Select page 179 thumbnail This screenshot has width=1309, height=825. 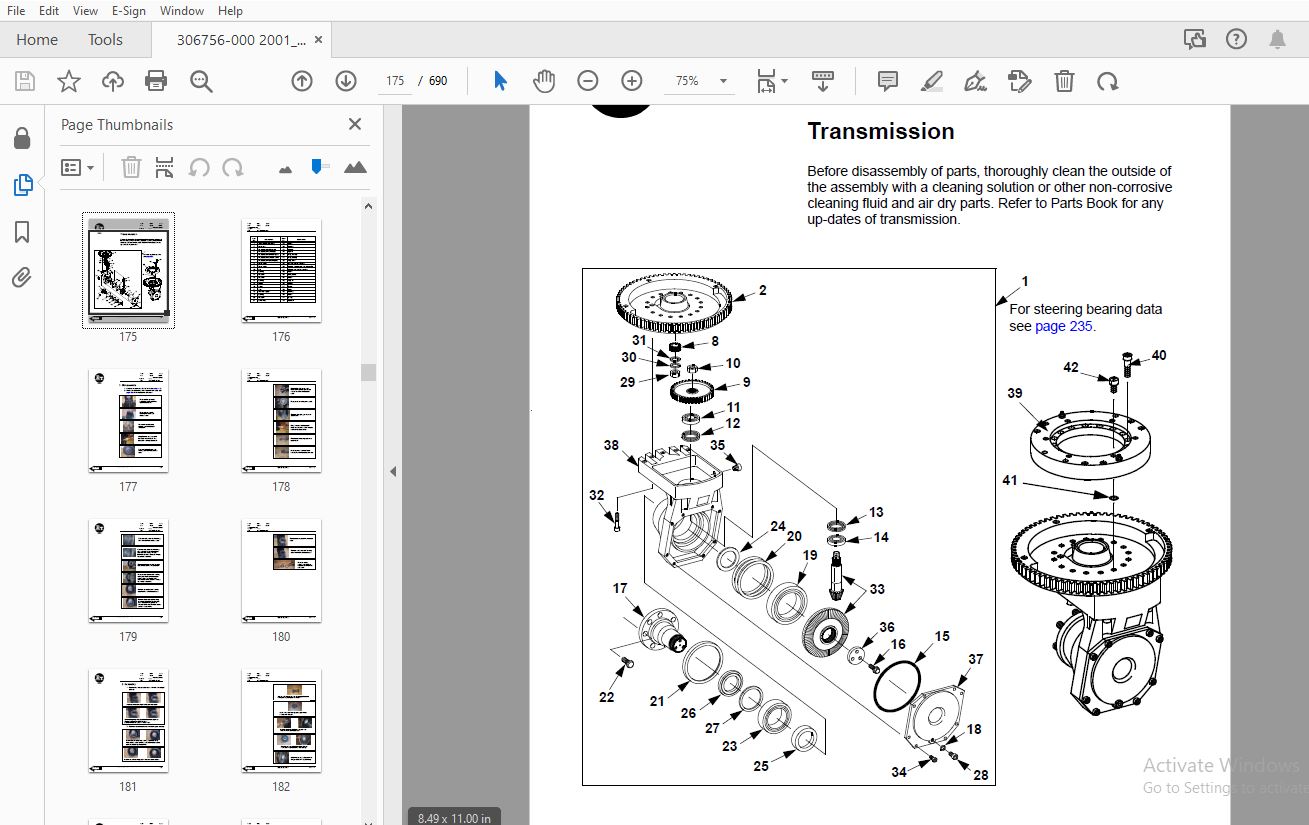point(128,570)
